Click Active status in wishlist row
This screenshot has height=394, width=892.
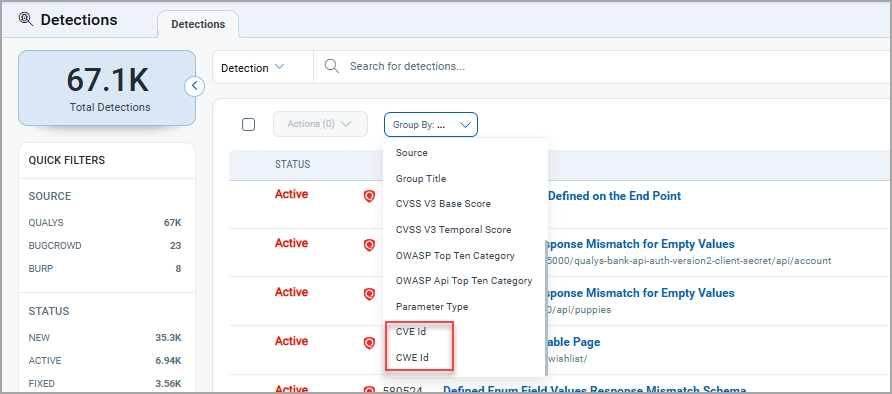click(x=291, y=341)
